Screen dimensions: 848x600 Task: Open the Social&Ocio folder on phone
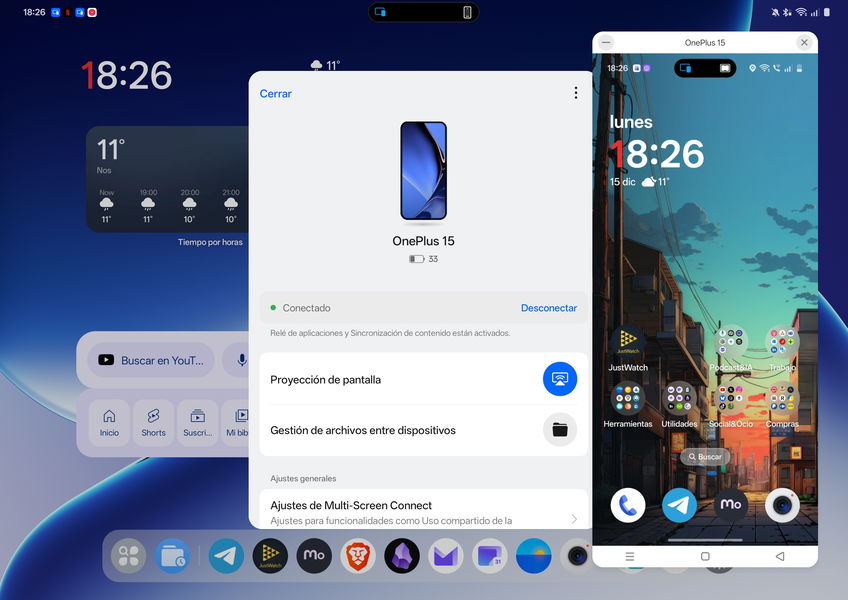click(730, 399)
